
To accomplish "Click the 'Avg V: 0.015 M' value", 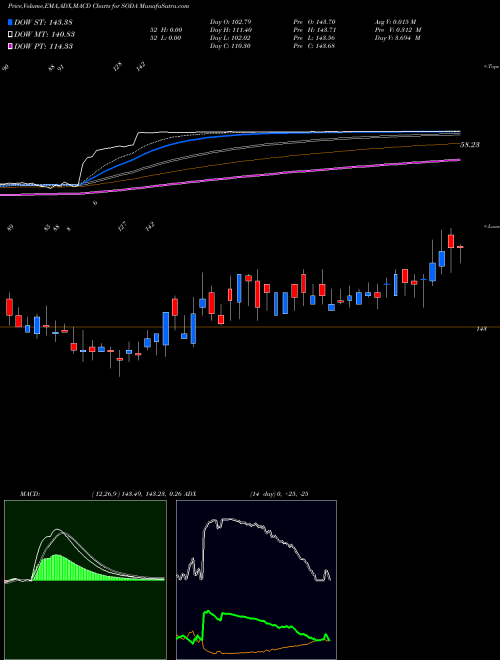I will (395, 22).
